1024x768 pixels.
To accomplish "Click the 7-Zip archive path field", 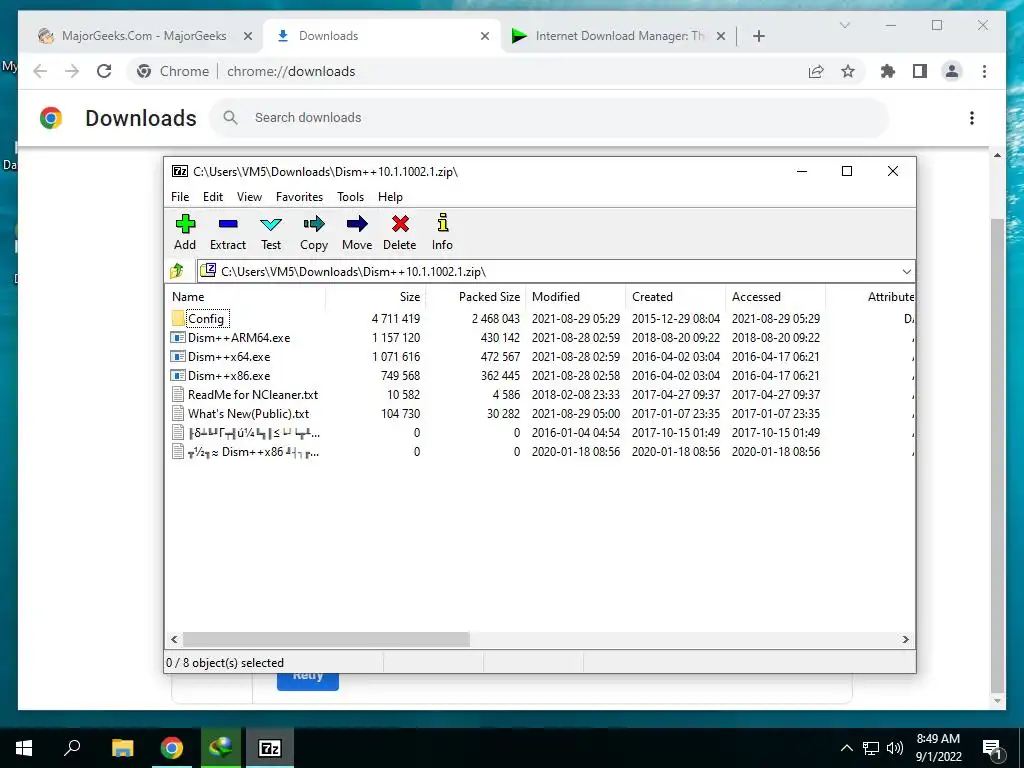I will 555,272.
